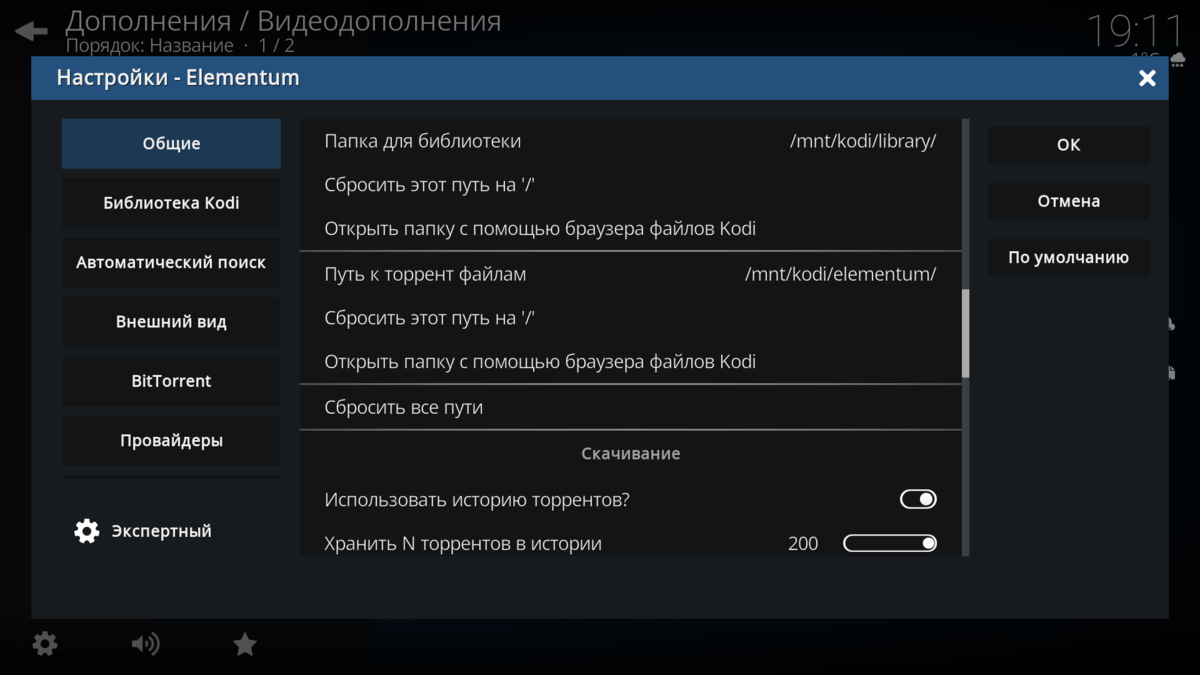Viewport: 1200px width, 675px height.
Task: Confirm settings with the OK button
Action: (x=1069, y=145)
